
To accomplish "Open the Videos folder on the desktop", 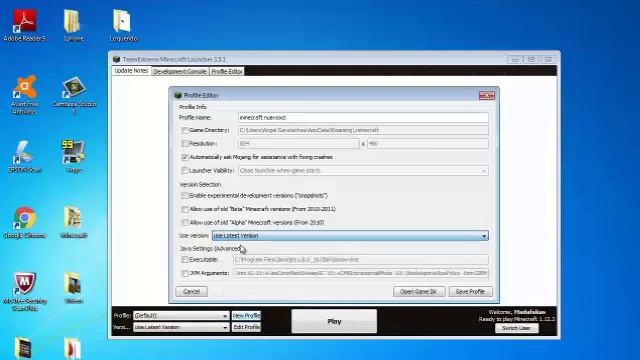I will tap(73, 288).
